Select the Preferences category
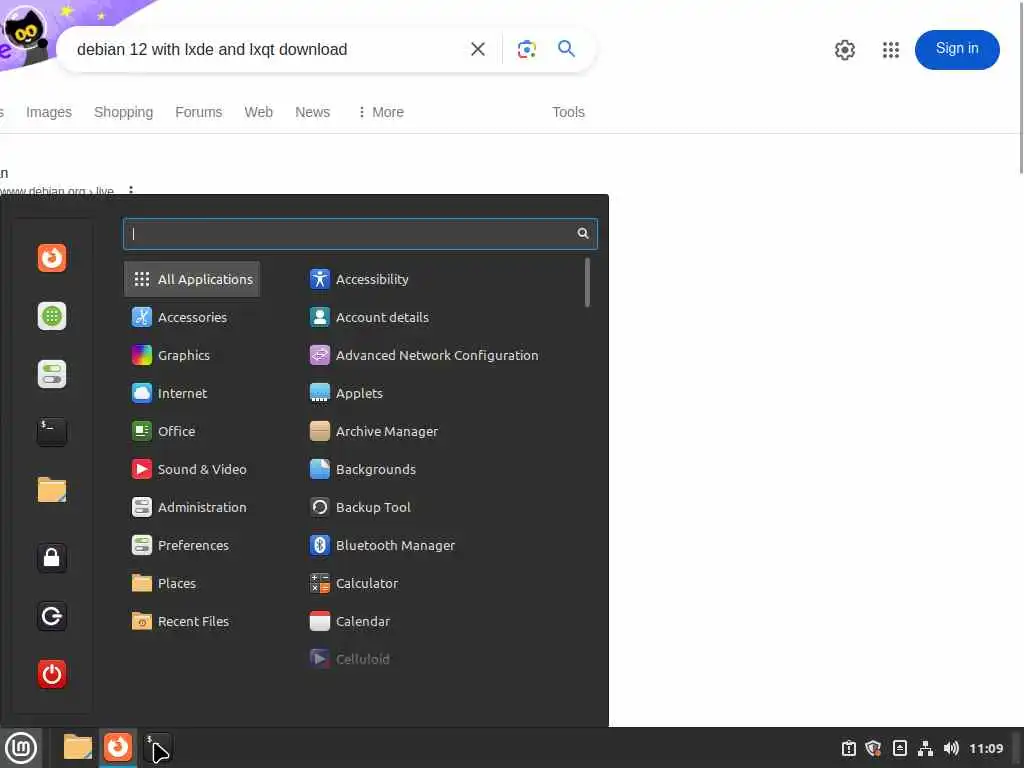This screenshot has height=768, width=1024. pyautogui.click(x=181, y=545)
